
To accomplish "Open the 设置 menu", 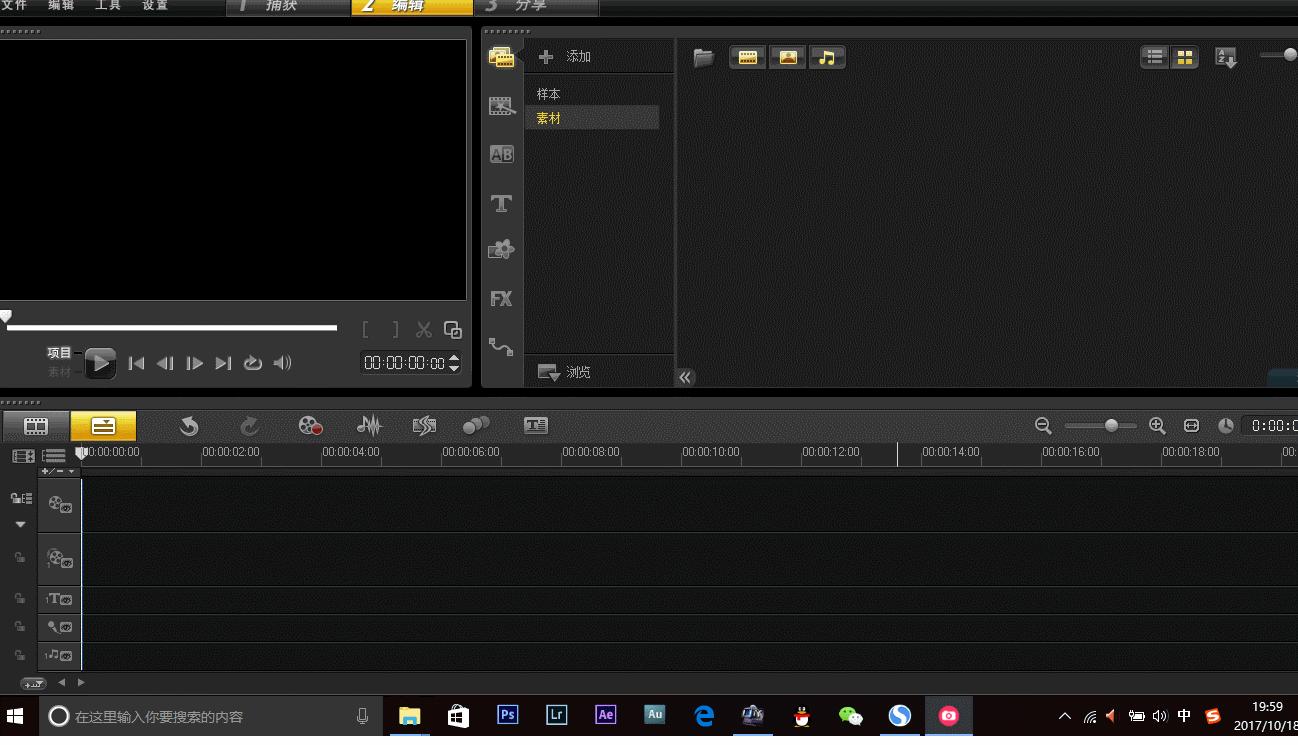I will click(155, 6).
